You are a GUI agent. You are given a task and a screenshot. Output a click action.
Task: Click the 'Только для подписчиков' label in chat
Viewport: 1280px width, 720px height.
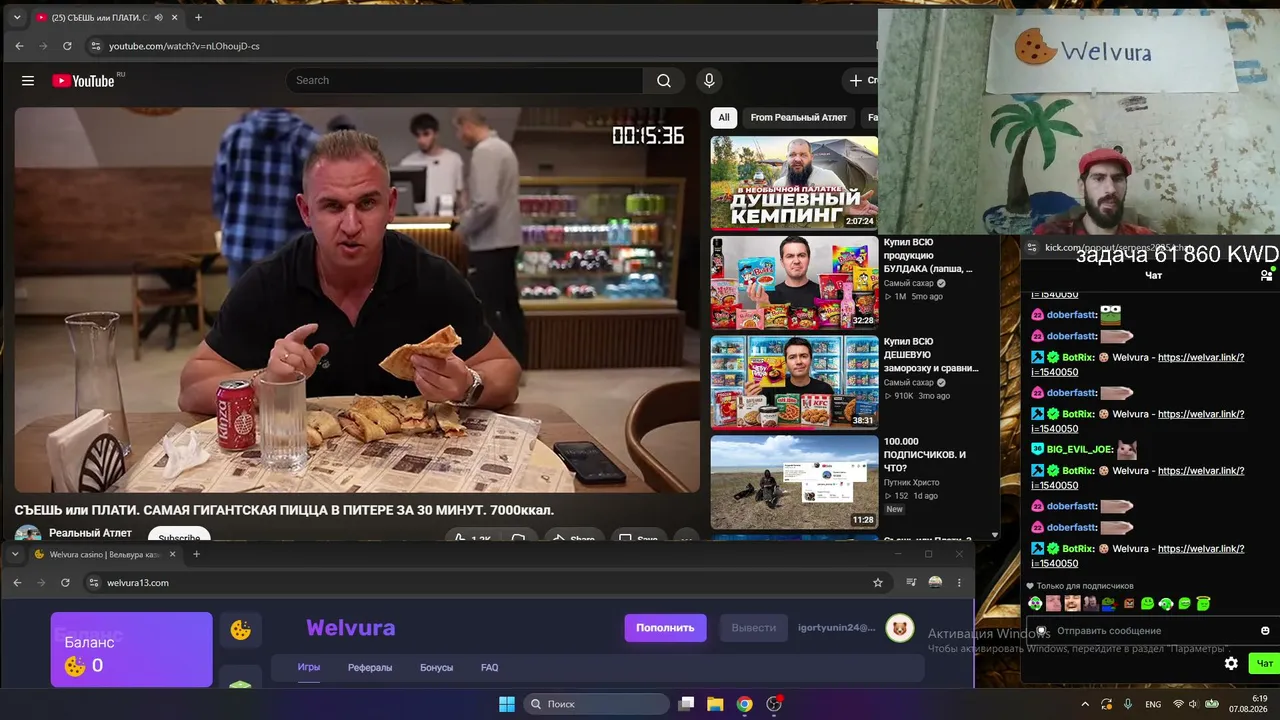1085,586
